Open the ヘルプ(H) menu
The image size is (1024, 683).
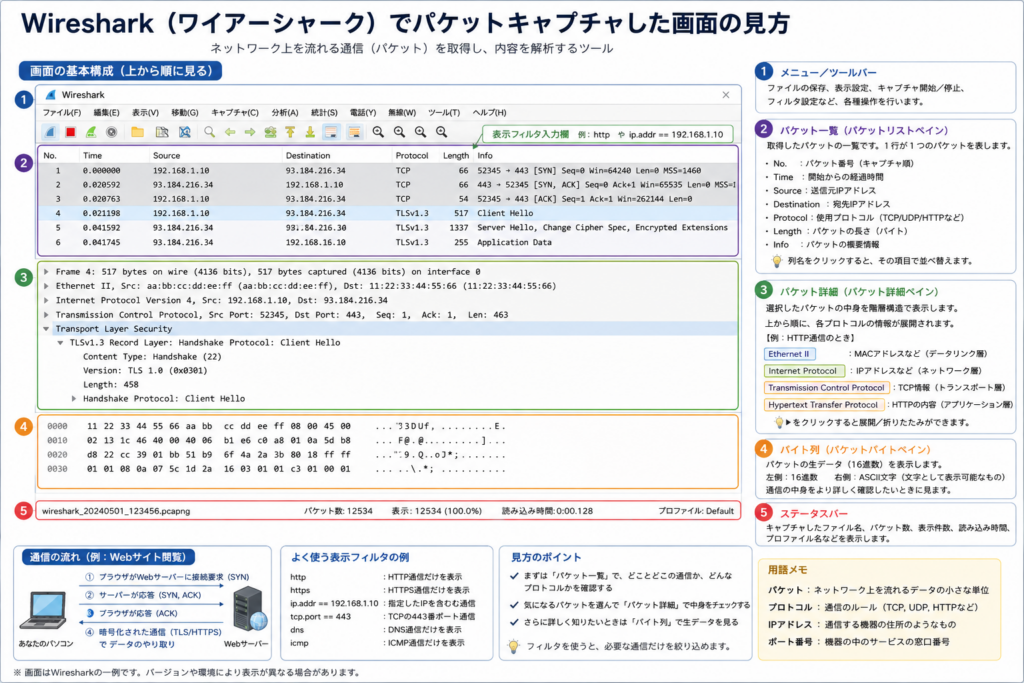[x=489, y=112]
